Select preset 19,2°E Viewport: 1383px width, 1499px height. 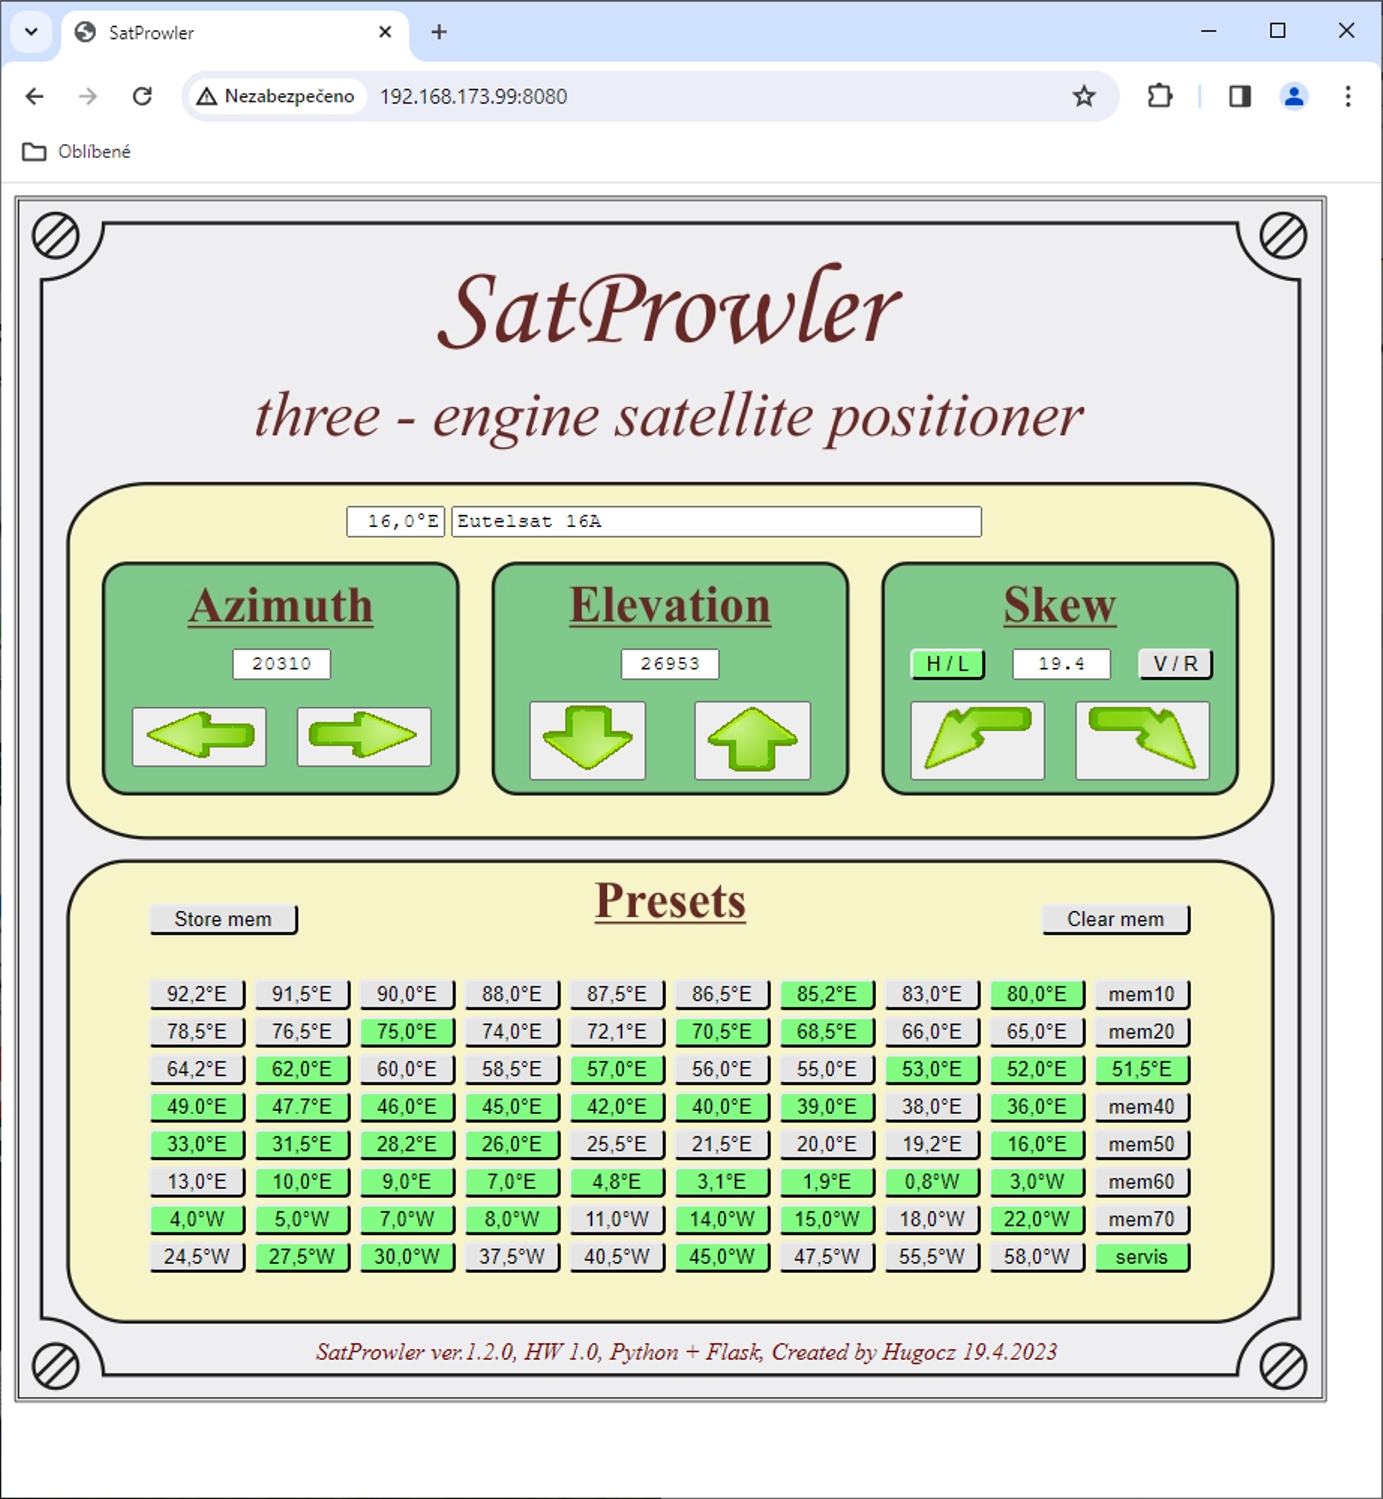tap(932, 1144)
